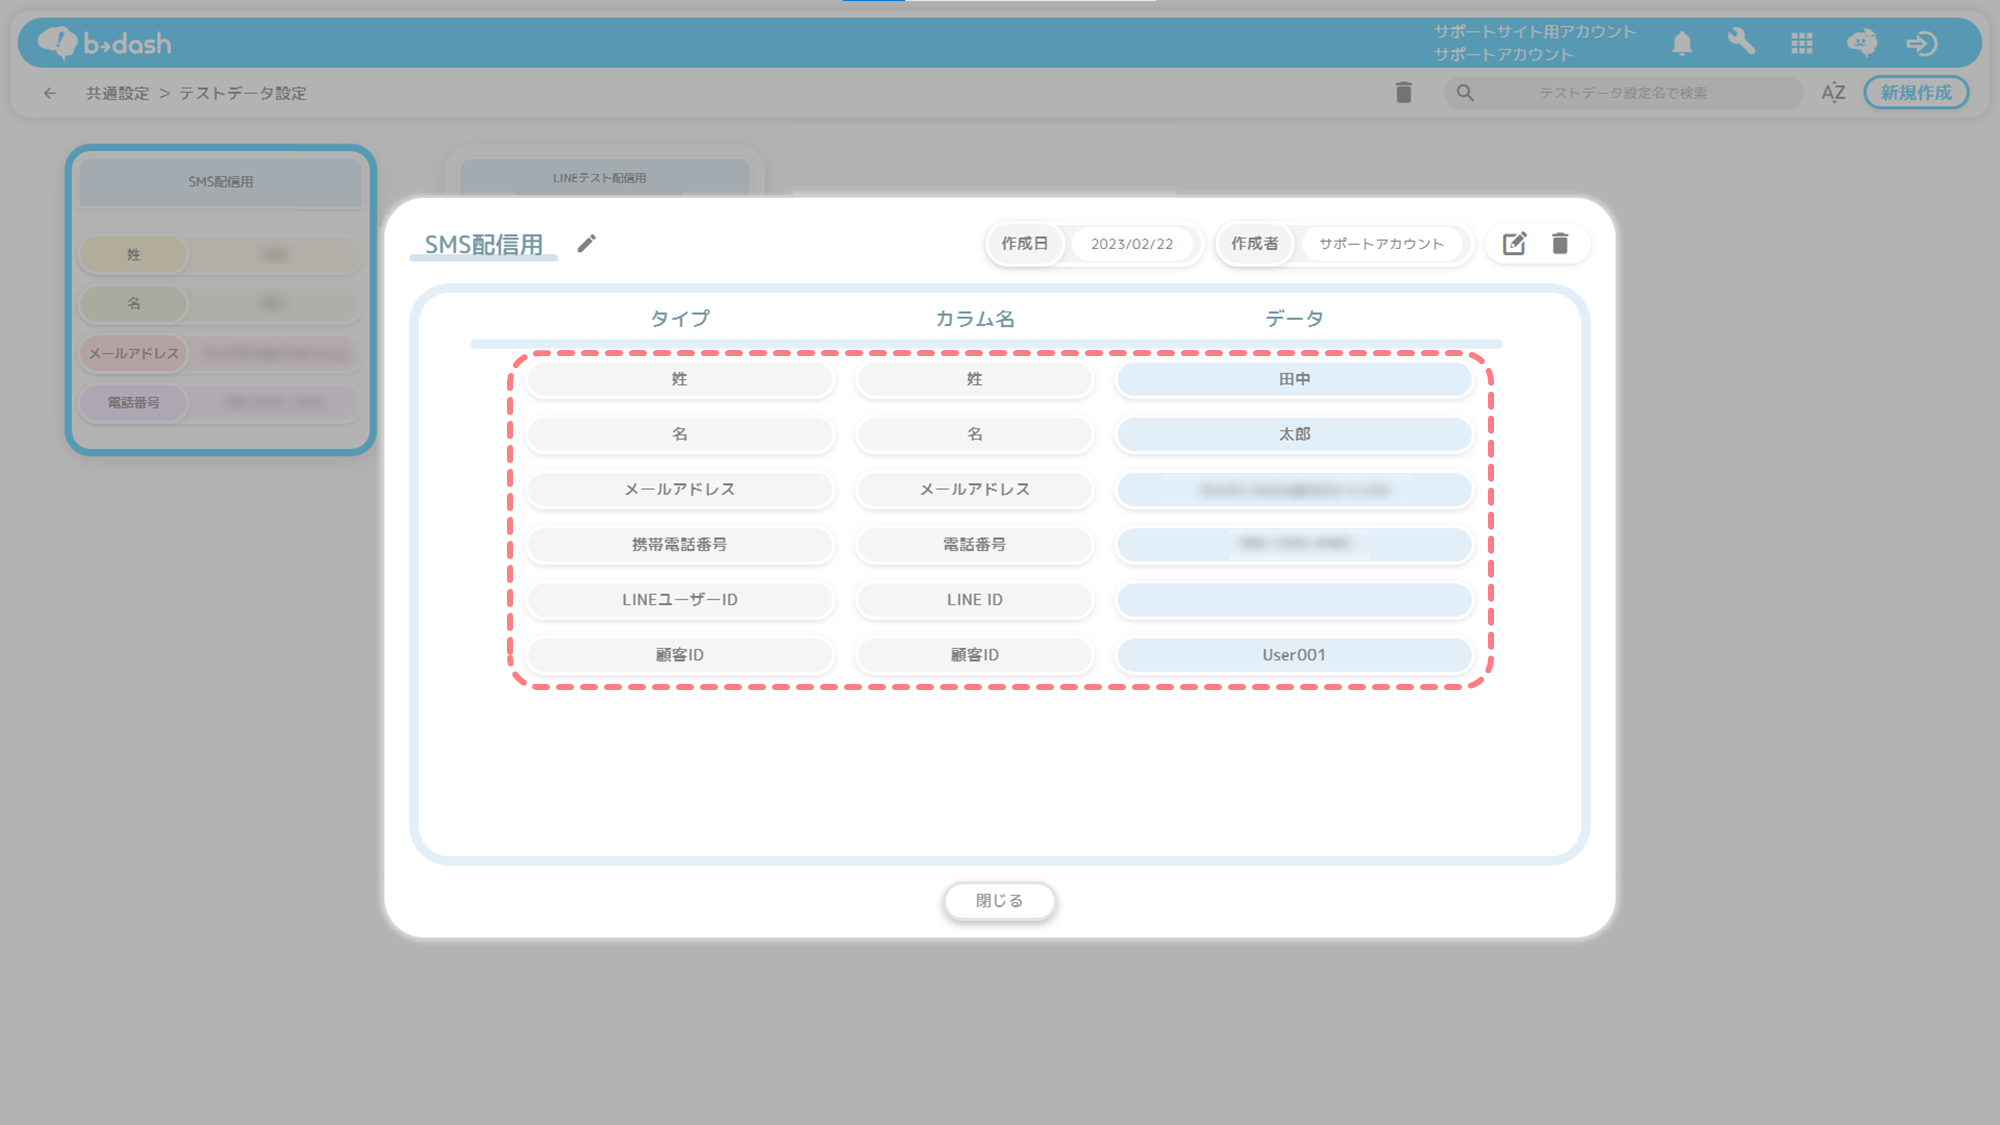Click the empty LINE ID data field
The height and width of the screenshot is (1125, 2000).
[1294, 600]
